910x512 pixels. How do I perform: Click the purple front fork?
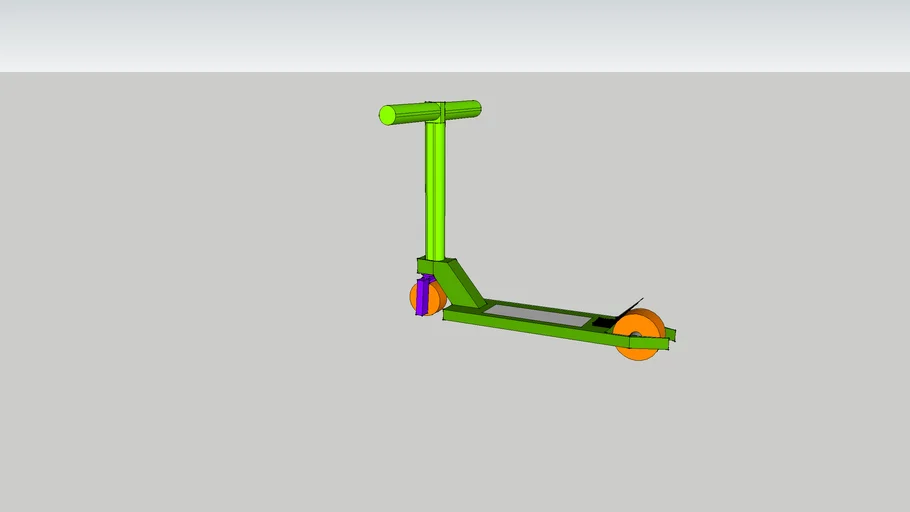click(x=423, y=296)
